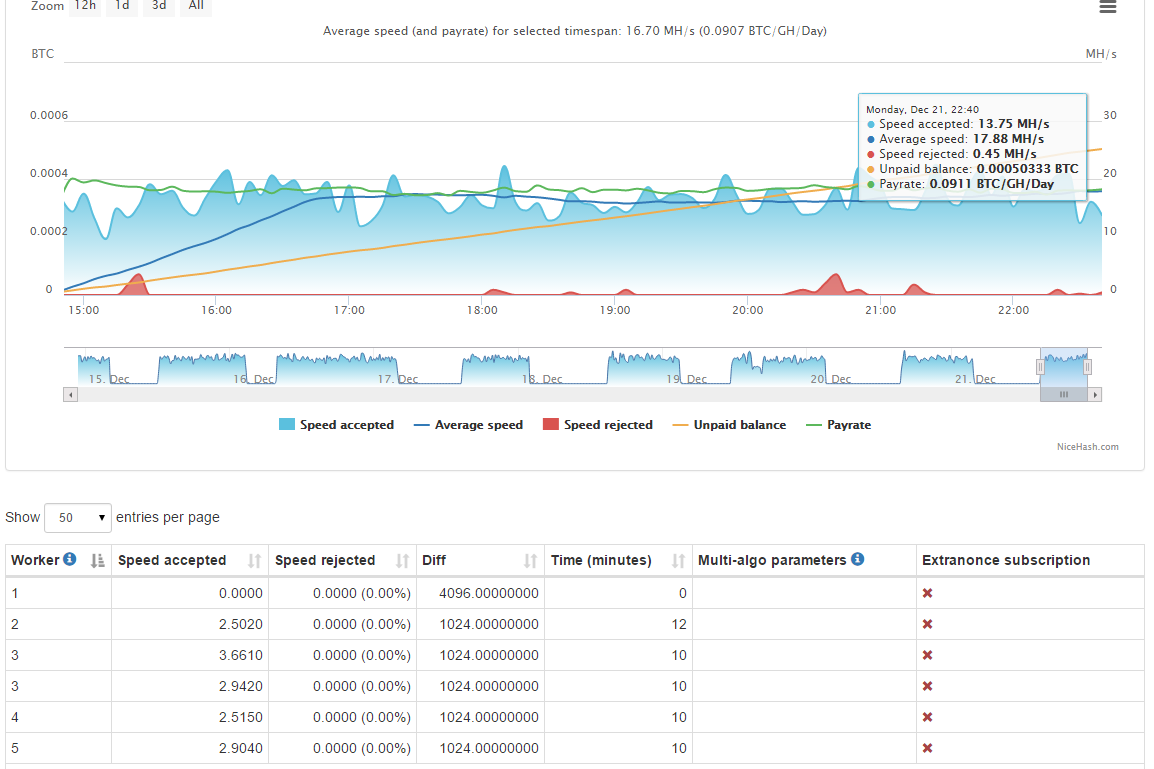Viewport: 1154px width, 769px height.
Task: Sort by Diff column arrows
Action: pos(530,561)
